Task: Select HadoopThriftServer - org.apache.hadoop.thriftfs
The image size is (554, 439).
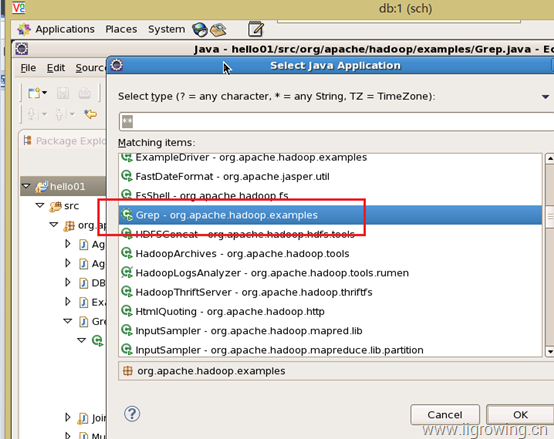Action: coord(330,292)
